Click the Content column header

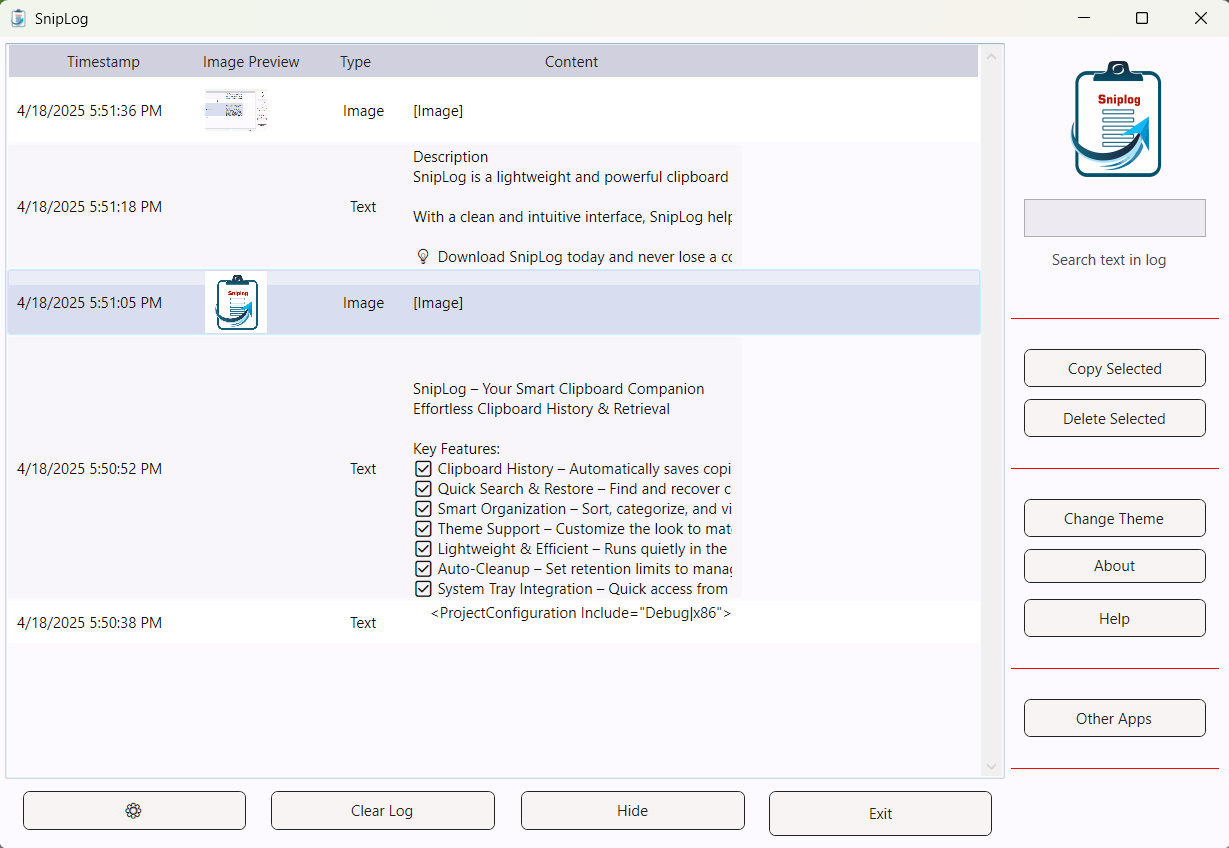(571, 62)
